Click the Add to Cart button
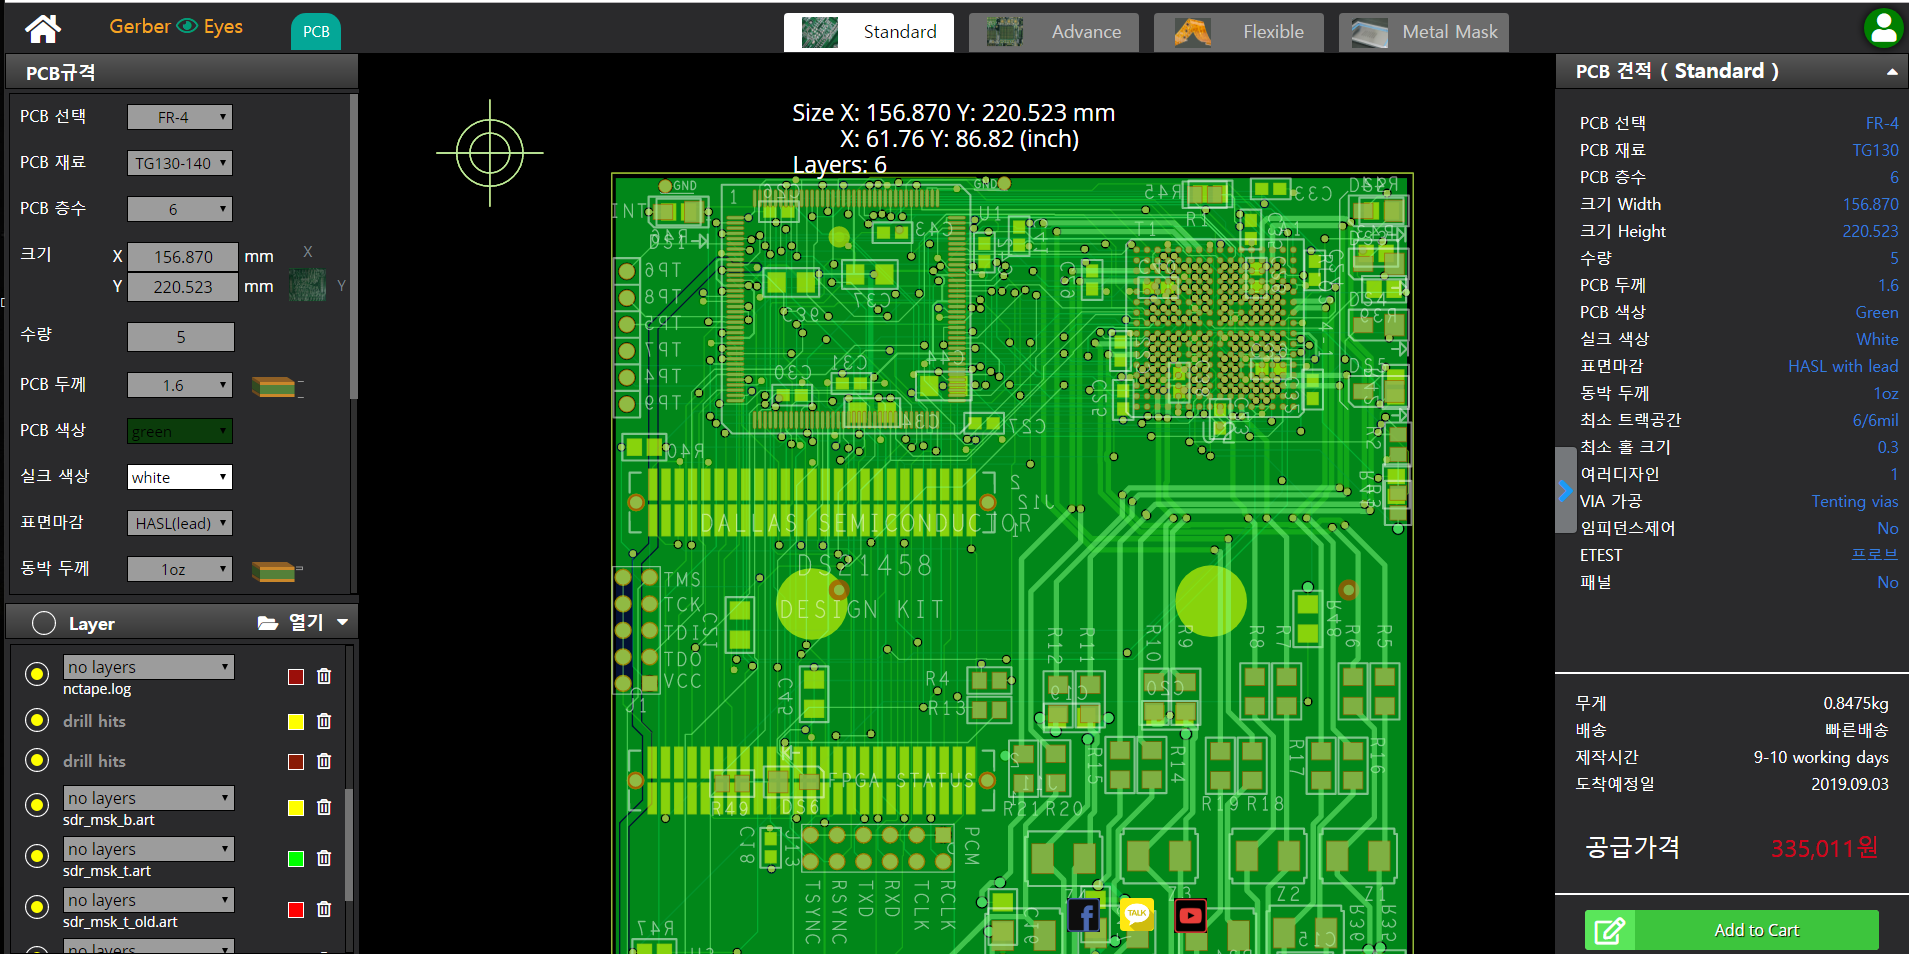Screen dimensions: 1909x954 tap(1732, 930)
